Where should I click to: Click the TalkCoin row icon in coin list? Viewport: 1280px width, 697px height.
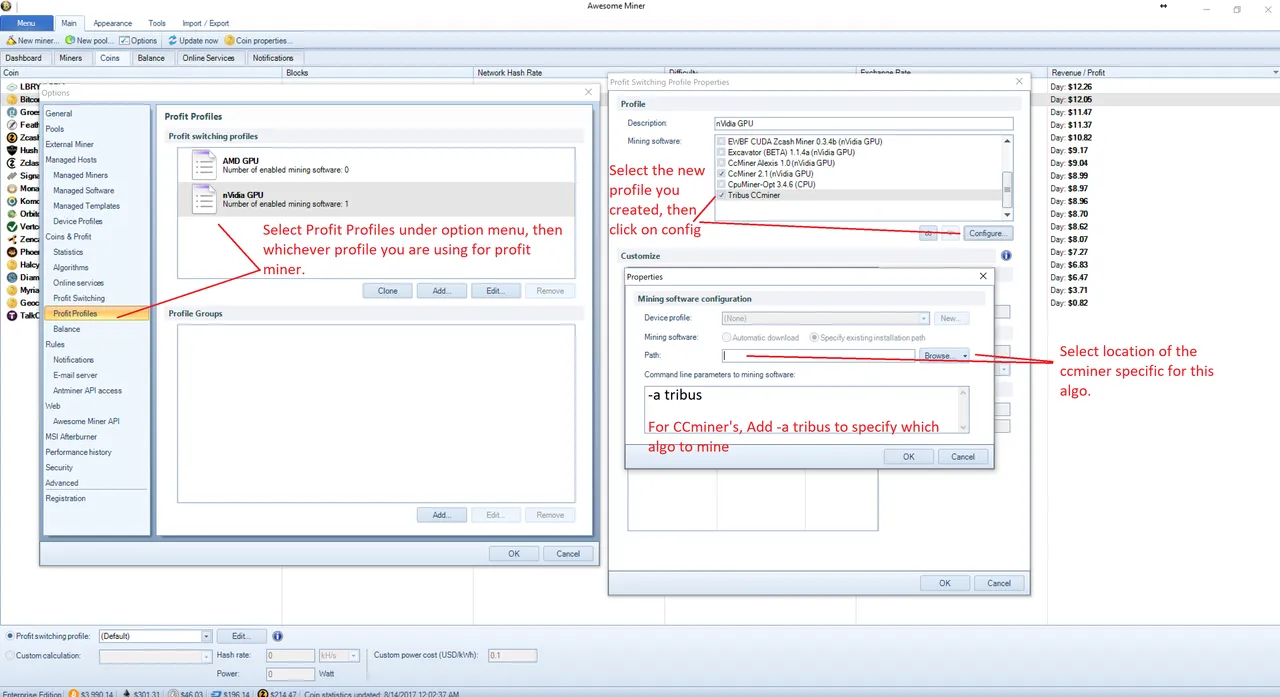pyautogui.click(x=12, y=315)
